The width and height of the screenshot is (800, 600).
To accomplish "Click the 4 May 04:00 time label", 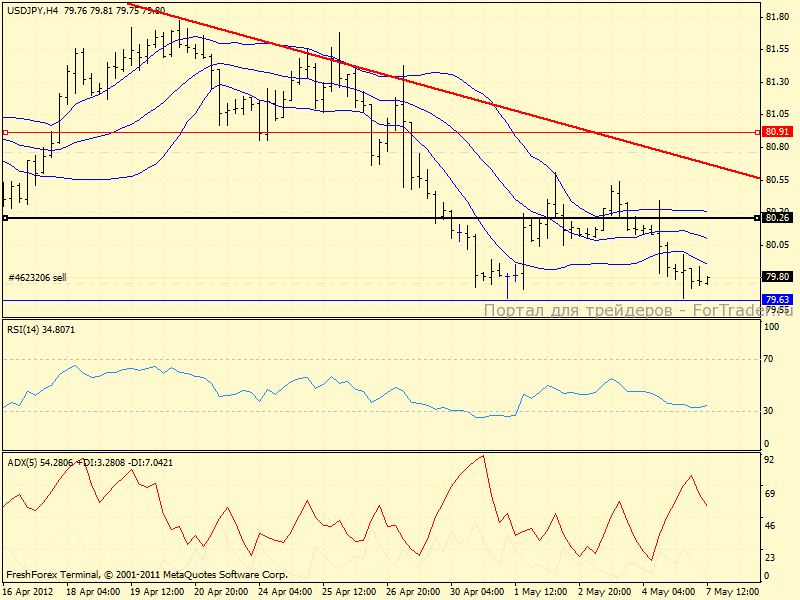I will (669, 592).
